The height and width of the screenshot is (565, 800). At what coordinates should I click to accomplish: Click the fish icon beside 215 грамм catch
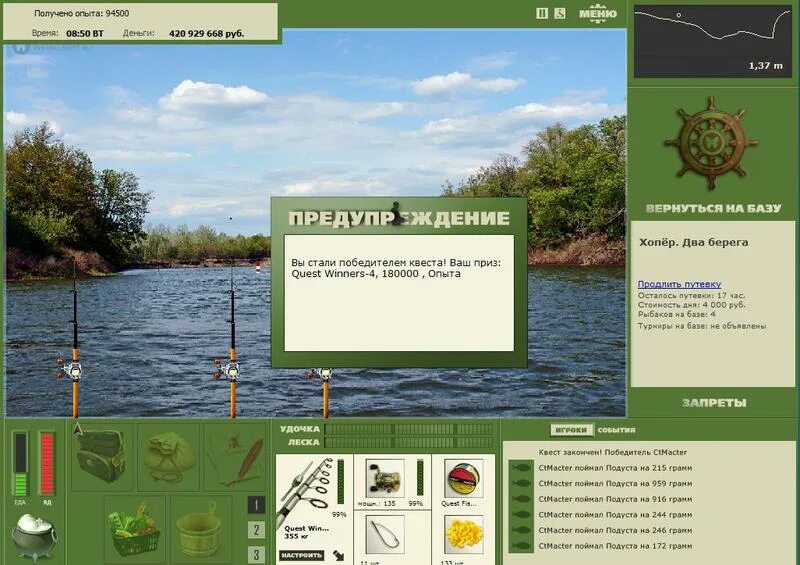pos(521,468)
